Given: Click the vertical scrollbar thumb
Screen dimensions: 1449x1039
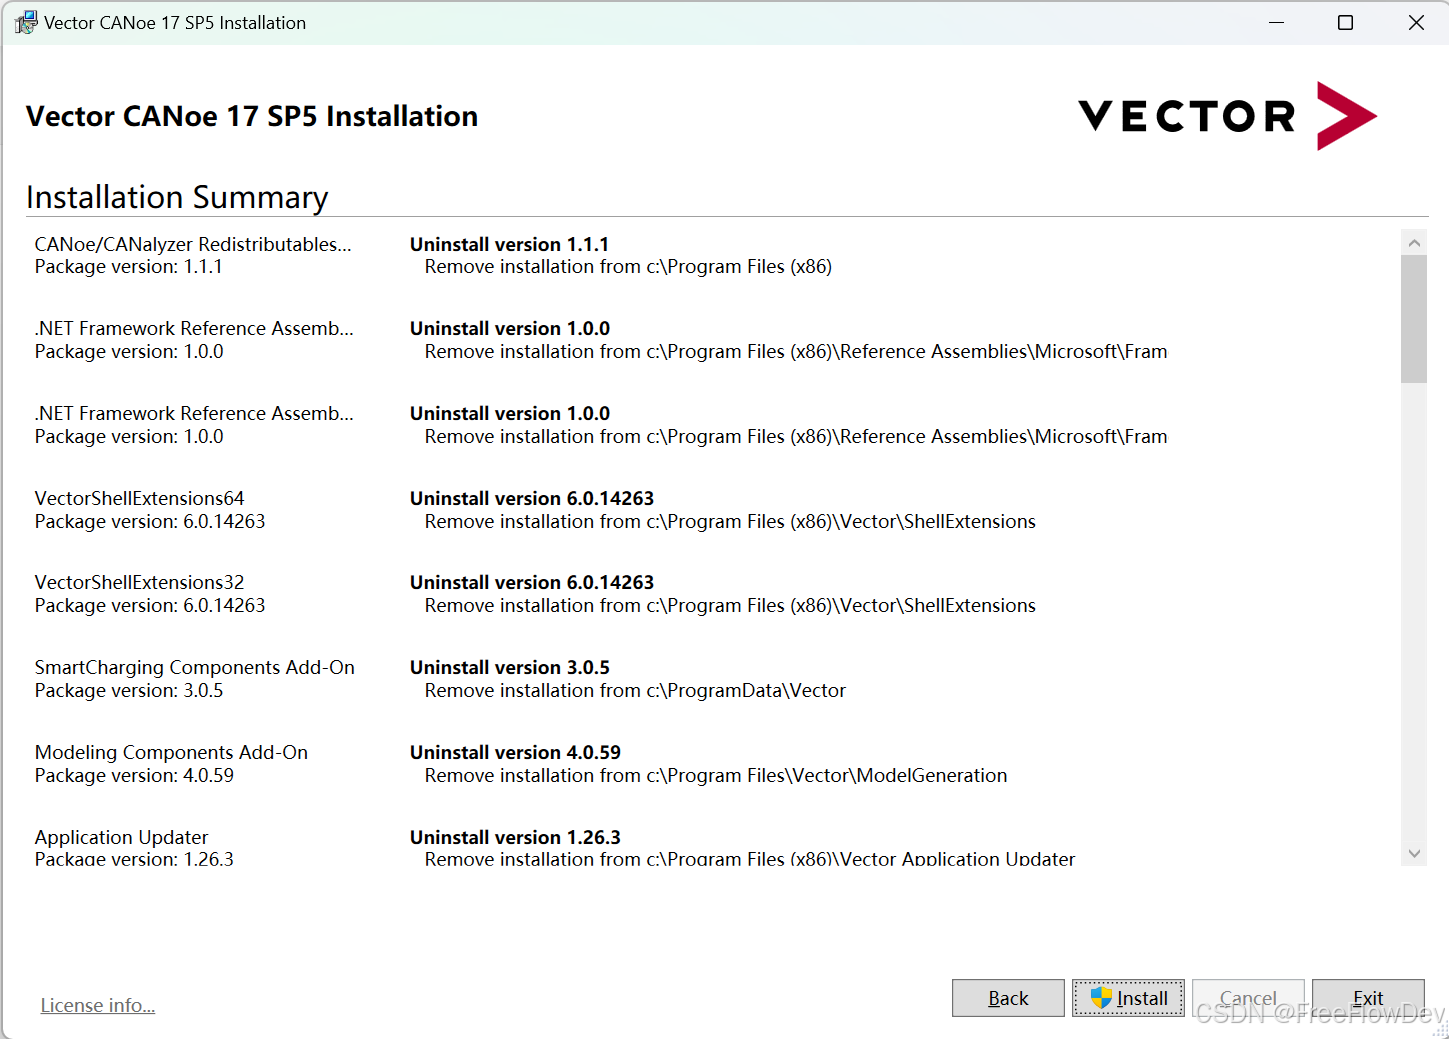Looking at the screenshot, I should (x=1414, y=319).
